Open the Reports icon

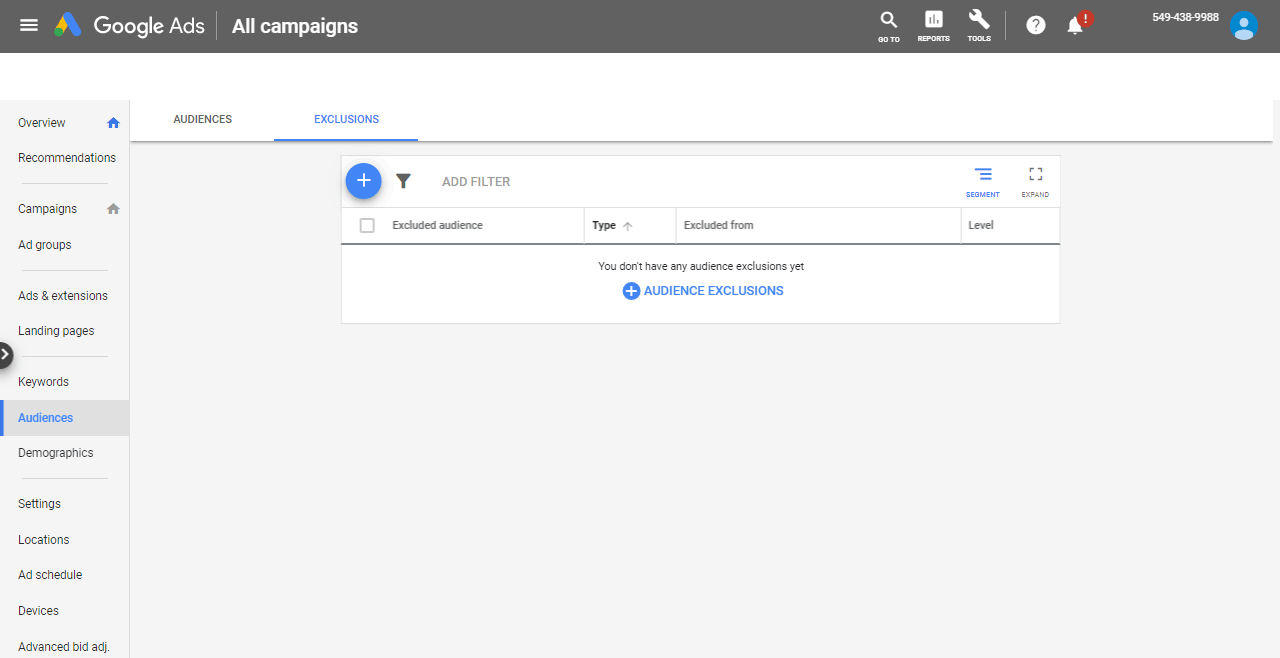(x=933, y=25)
